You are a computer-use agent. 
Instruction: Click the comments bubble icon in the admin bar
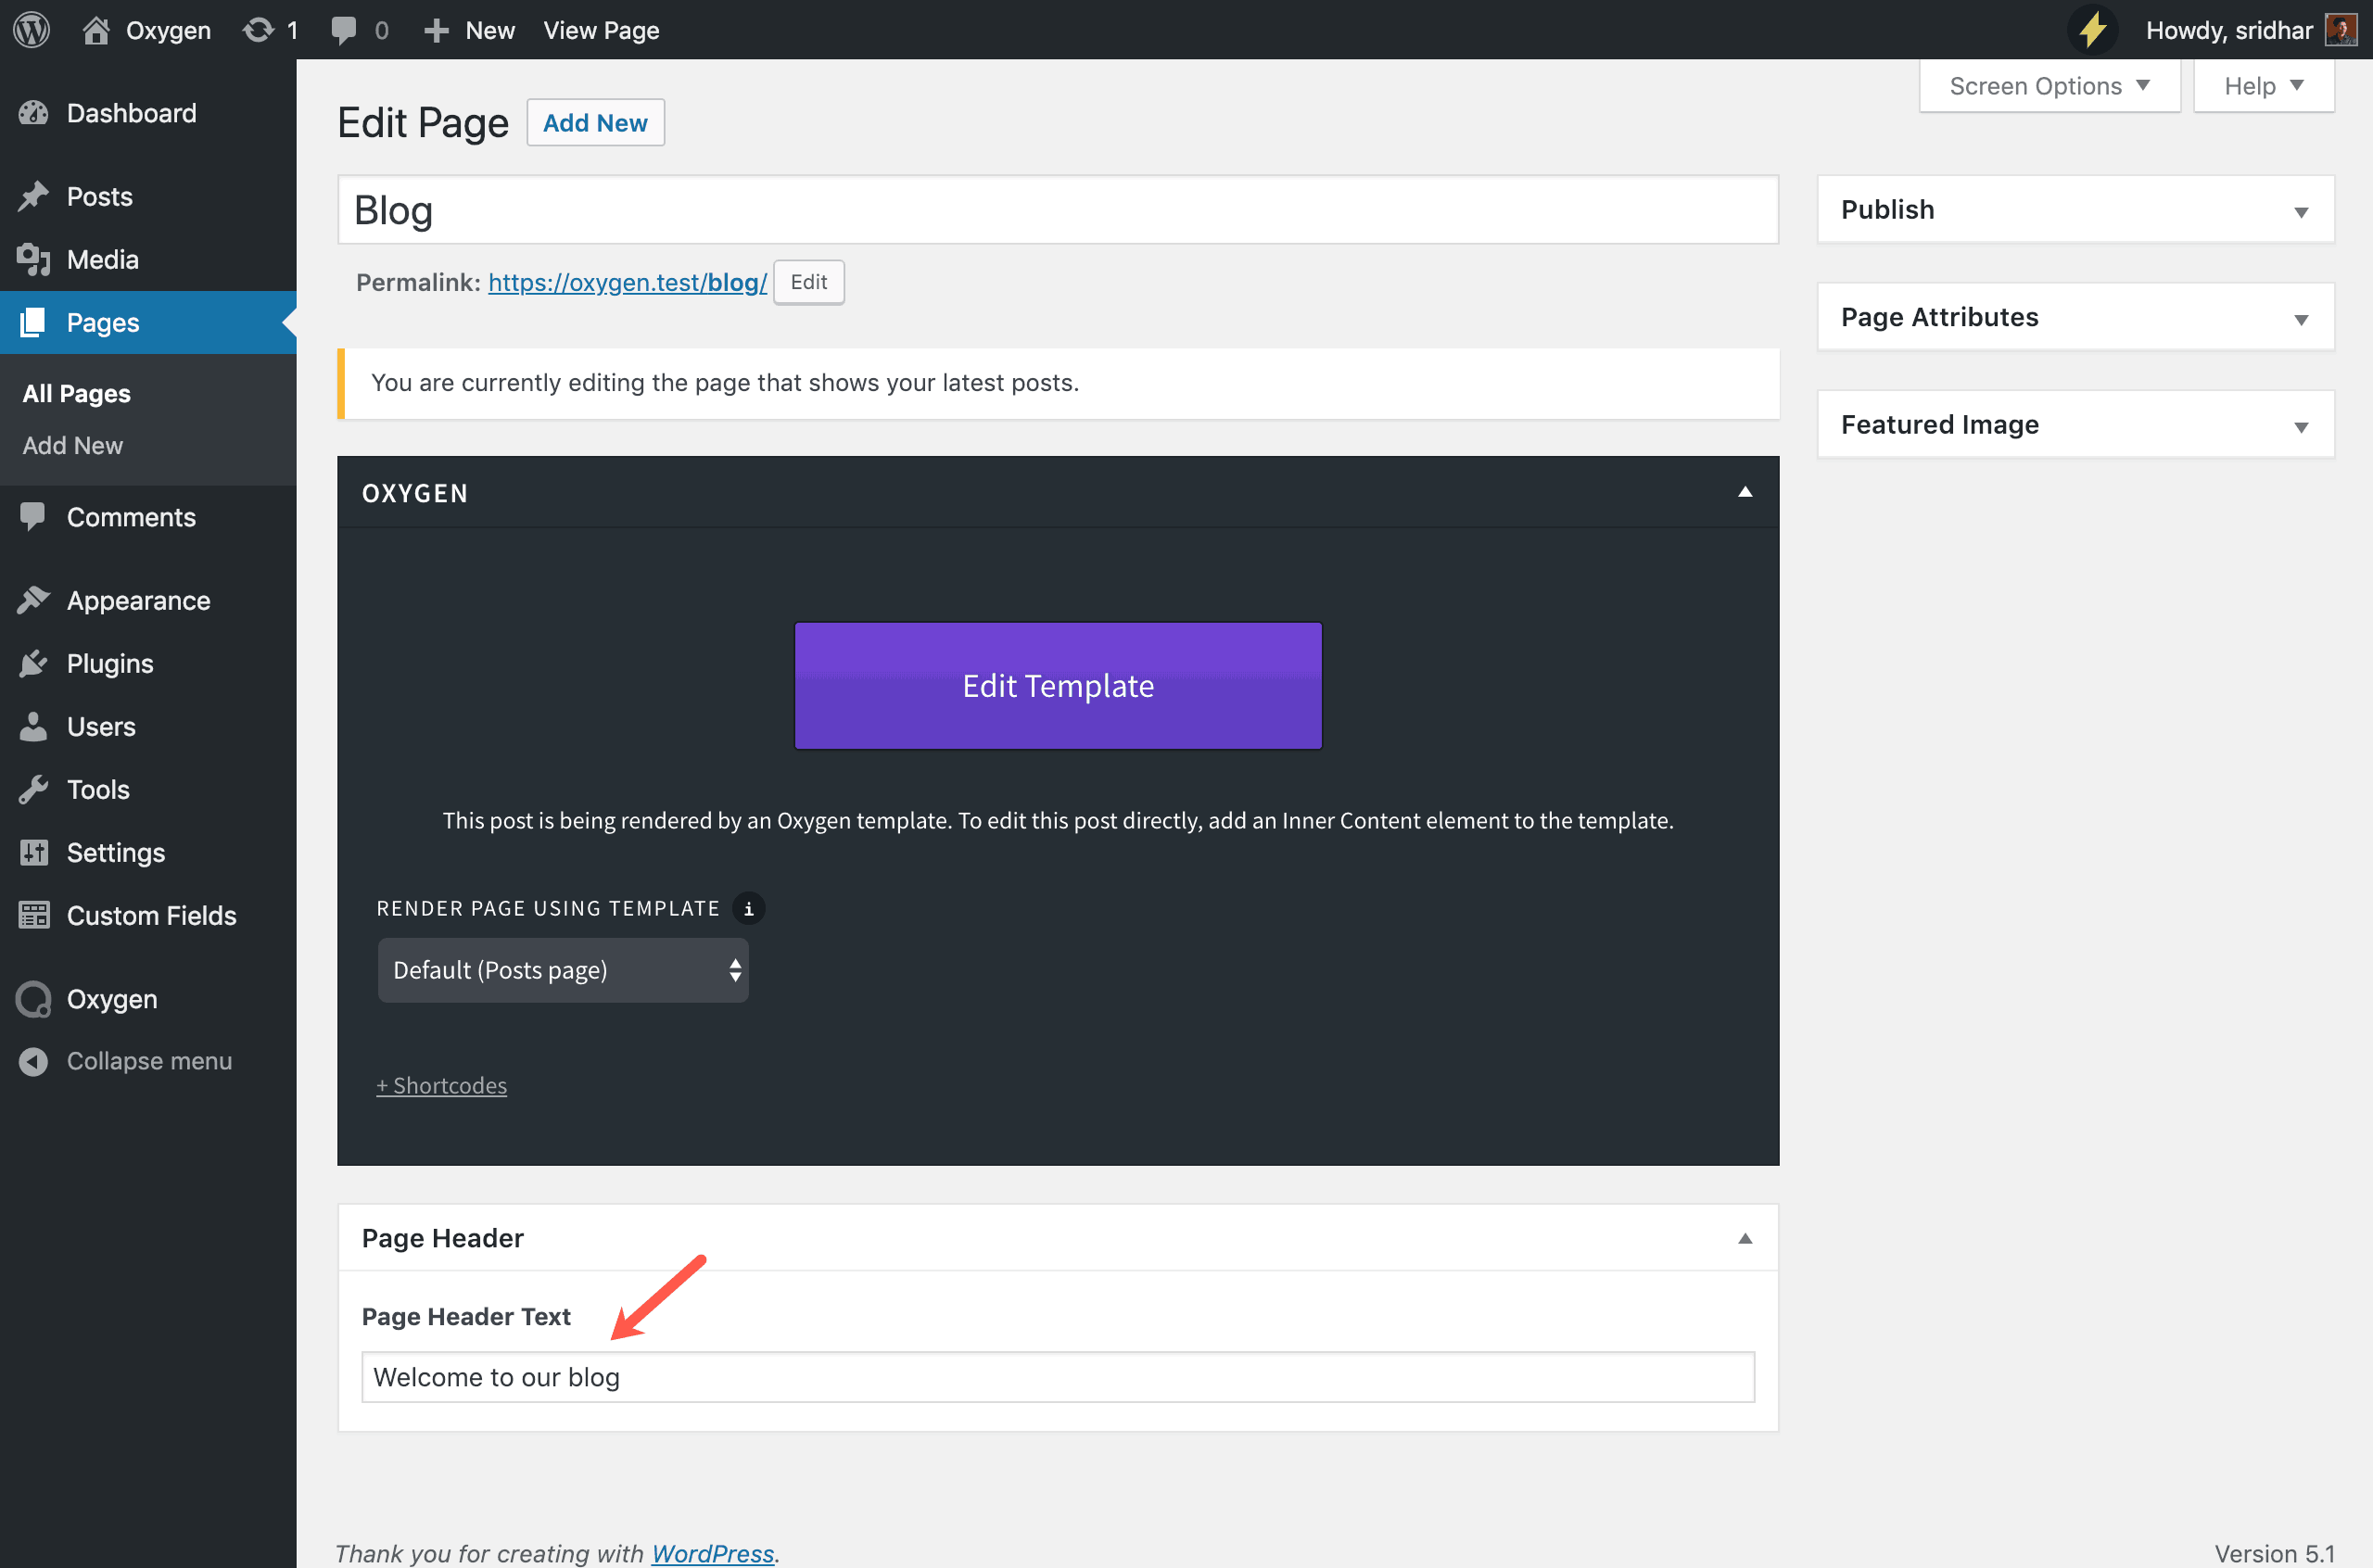click(x=343, y=30)
